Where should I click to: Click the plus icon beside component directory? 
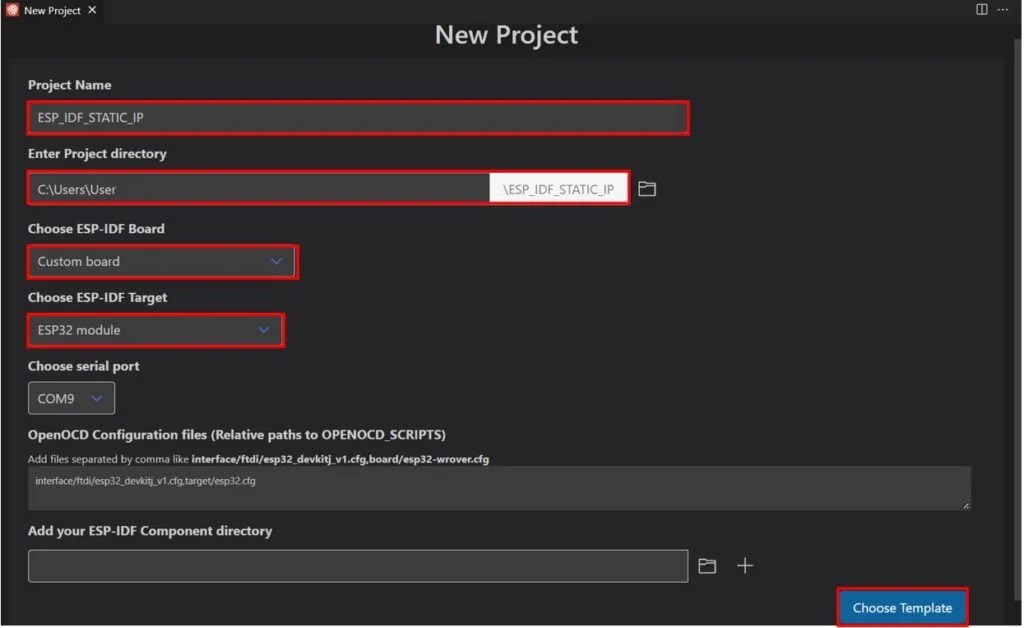click(744, 565)
